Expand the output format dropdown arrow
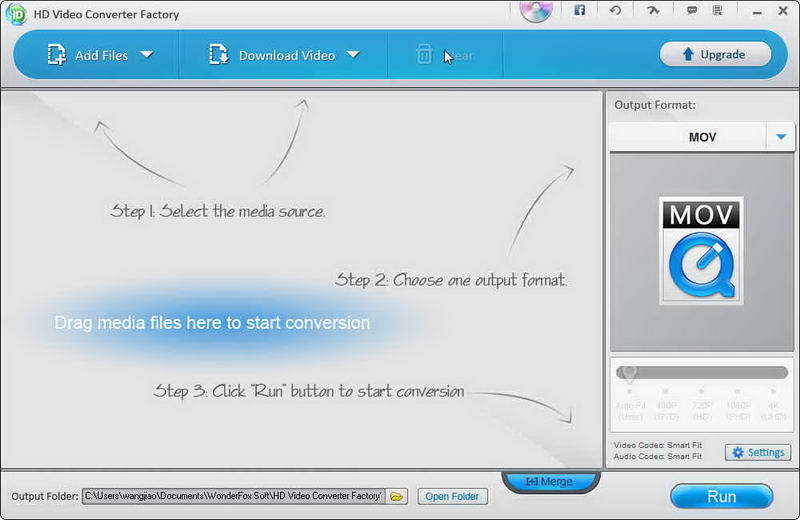This screenshot has height=520, width=800. pyautogui.click(x=781, y=137)
